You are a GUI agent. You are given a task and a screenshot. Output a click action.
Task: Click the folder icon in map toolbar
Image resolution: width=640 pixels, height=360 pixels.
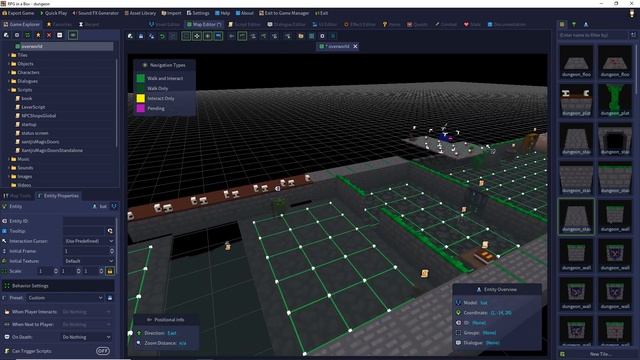click(x=301, y=36)
